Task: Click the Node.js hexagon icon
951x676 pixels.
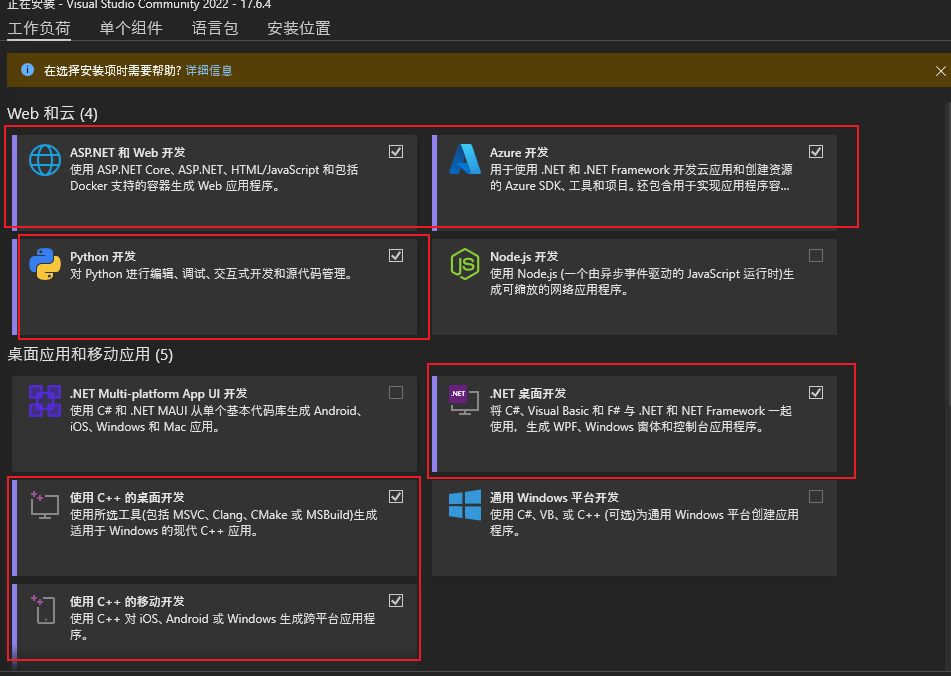Action: [x=465, y=264]
